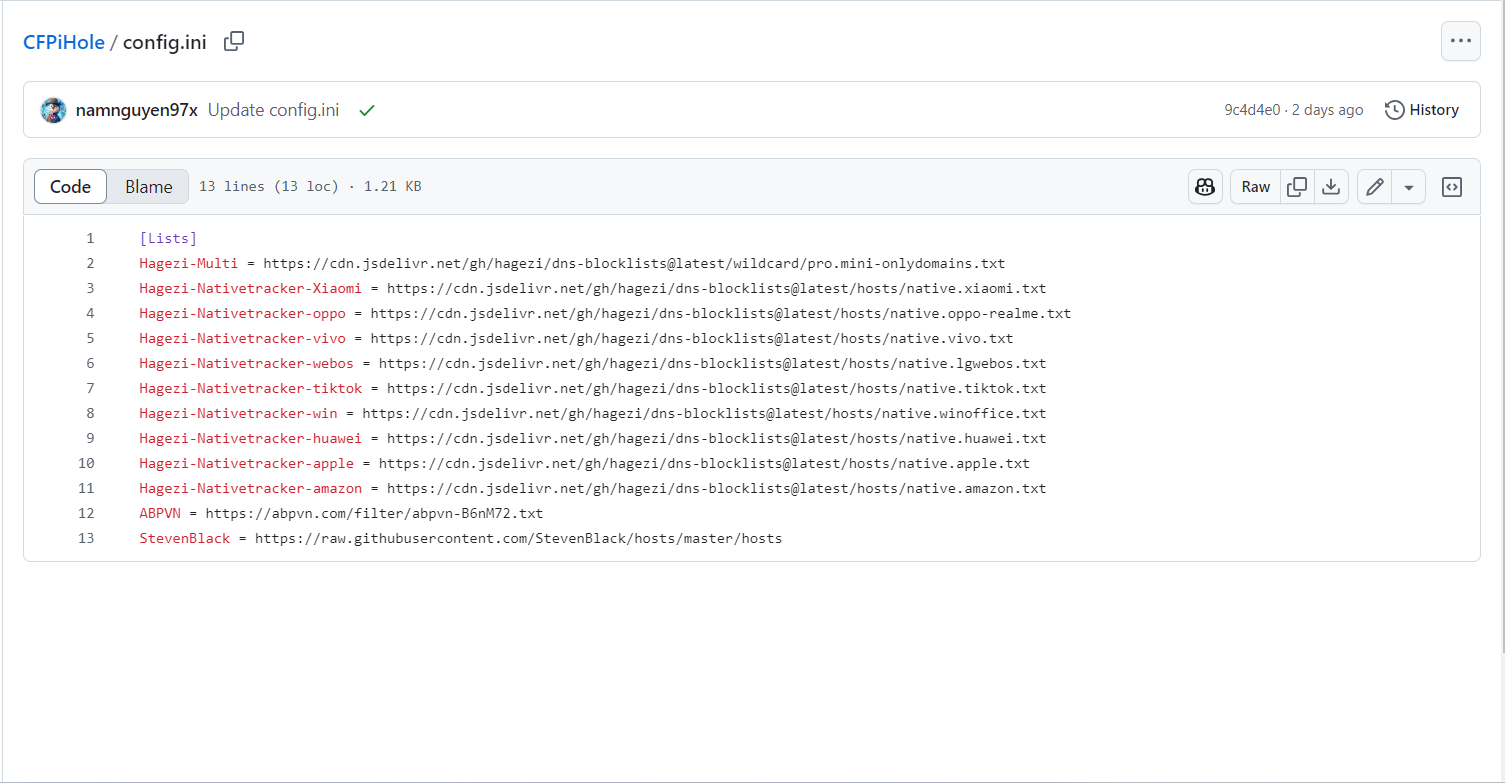Select line number 5
Viewport: 1505px width, 783px height.
pyautogui.click(x=90, y=338)
